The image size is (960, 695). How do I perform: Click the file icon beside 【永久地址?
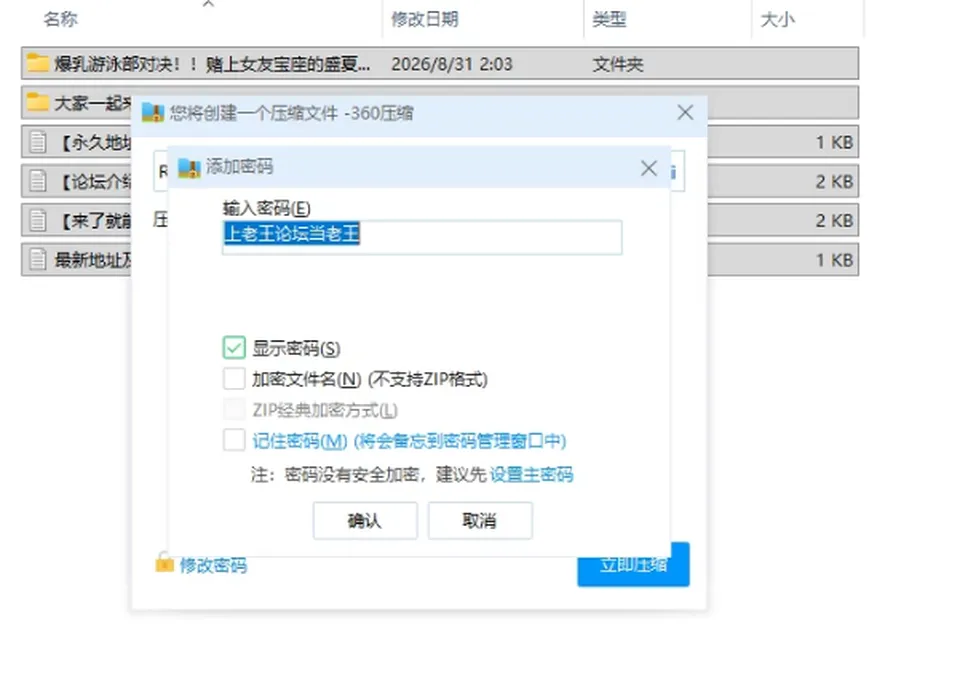click(x=38, y=141)
